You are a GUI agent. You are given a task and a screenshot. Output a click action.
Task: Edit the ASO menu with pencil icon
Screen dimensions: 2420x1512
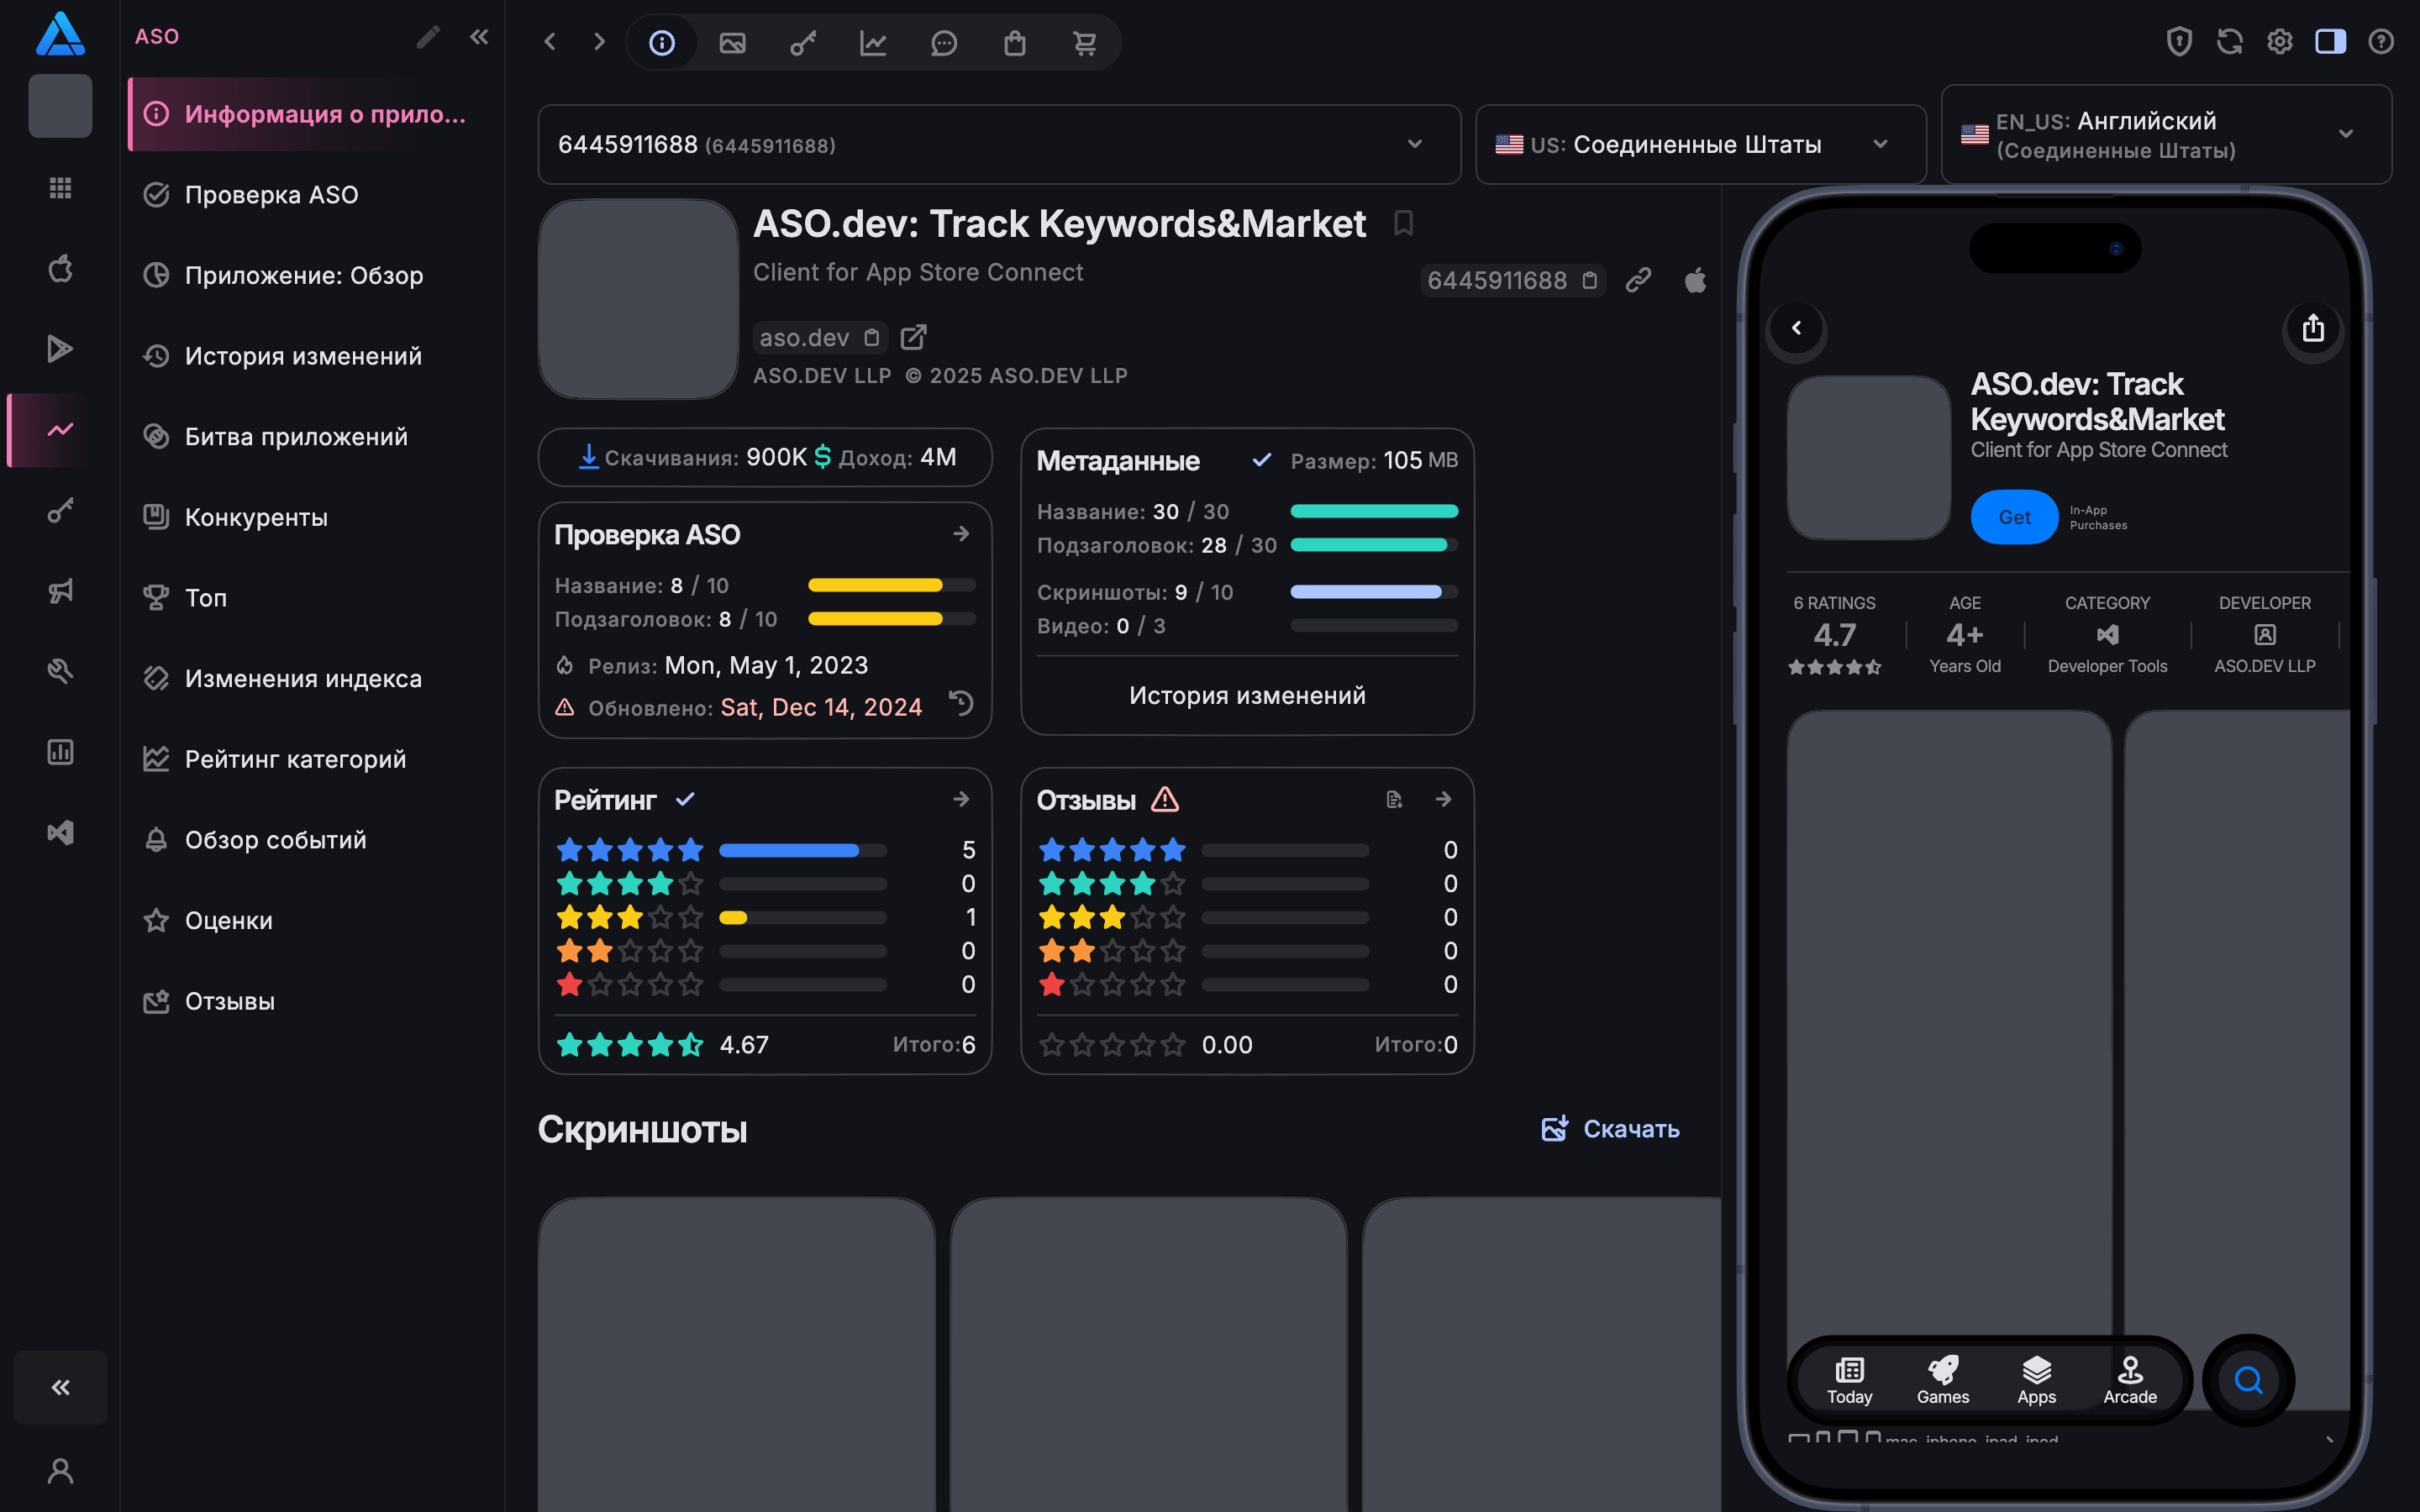click(428, 37)
